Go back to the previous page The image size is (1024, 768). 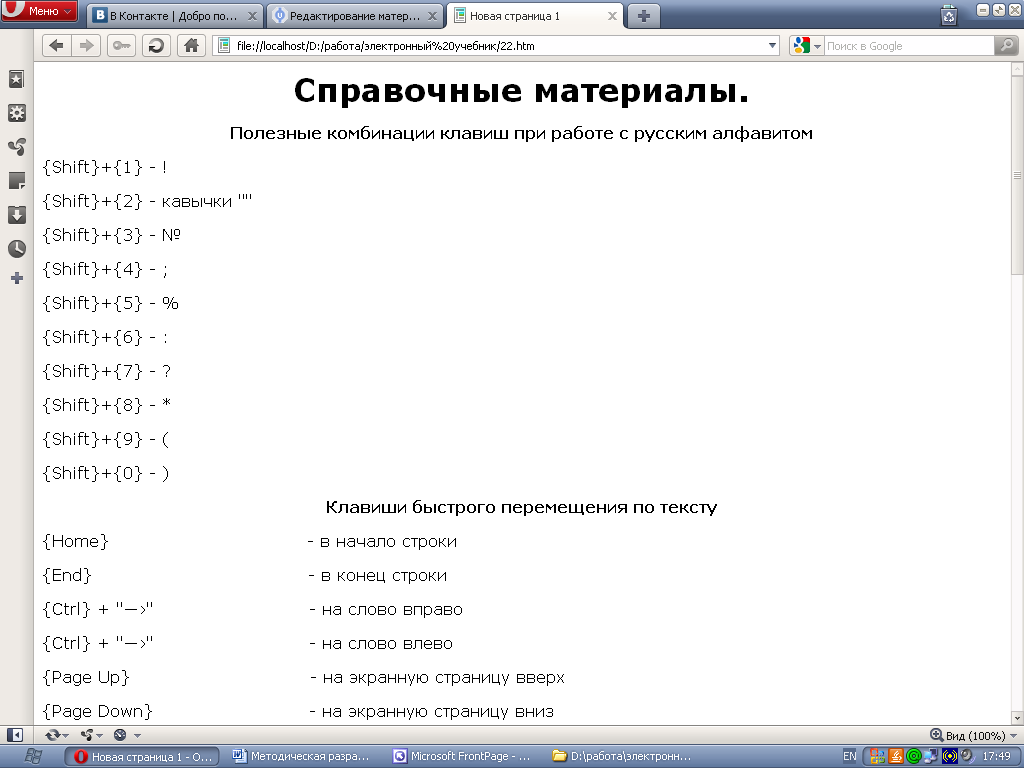(x=56, y=46)
